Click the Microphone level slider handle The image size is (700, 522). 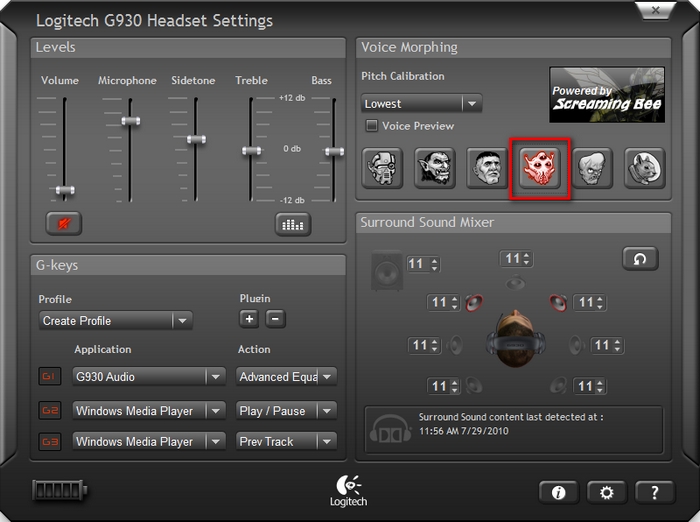(x=128, y=120)
